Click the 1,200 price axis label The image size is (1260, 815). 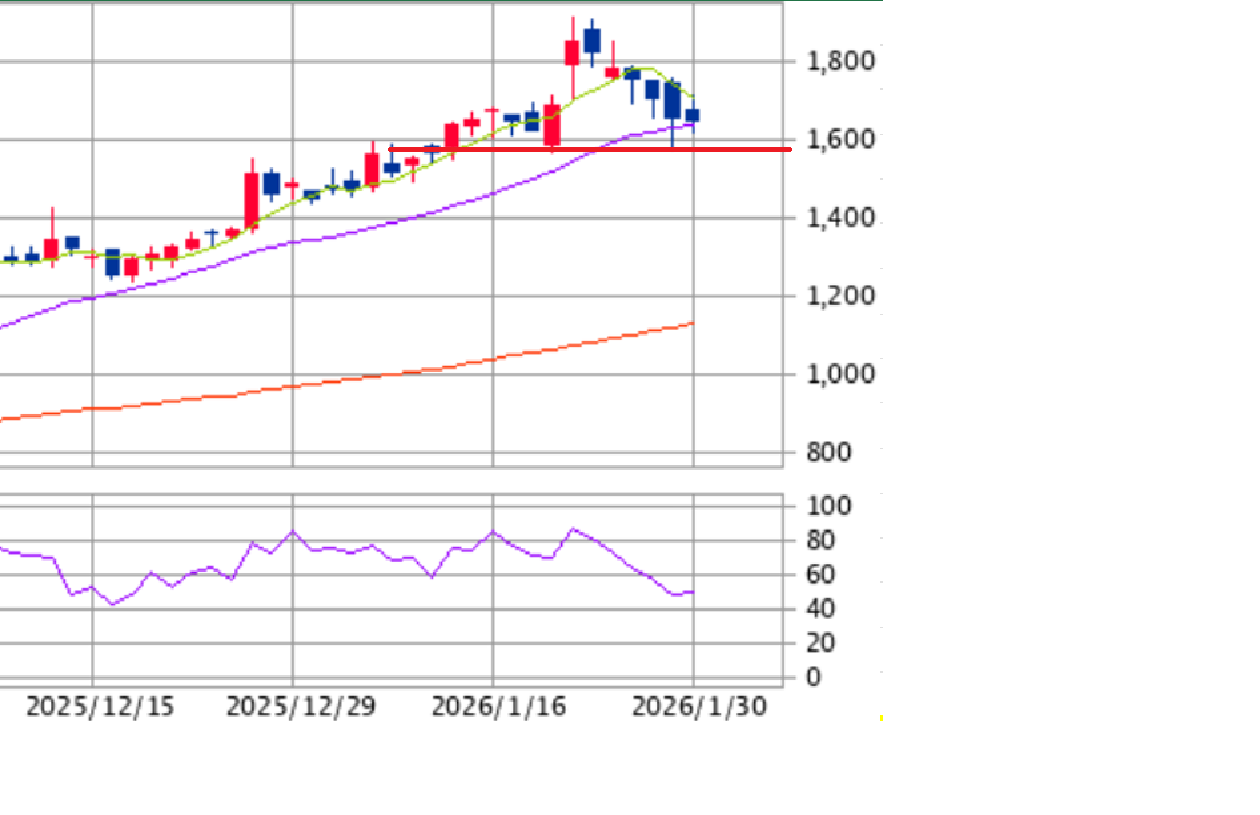coord(840,296)
